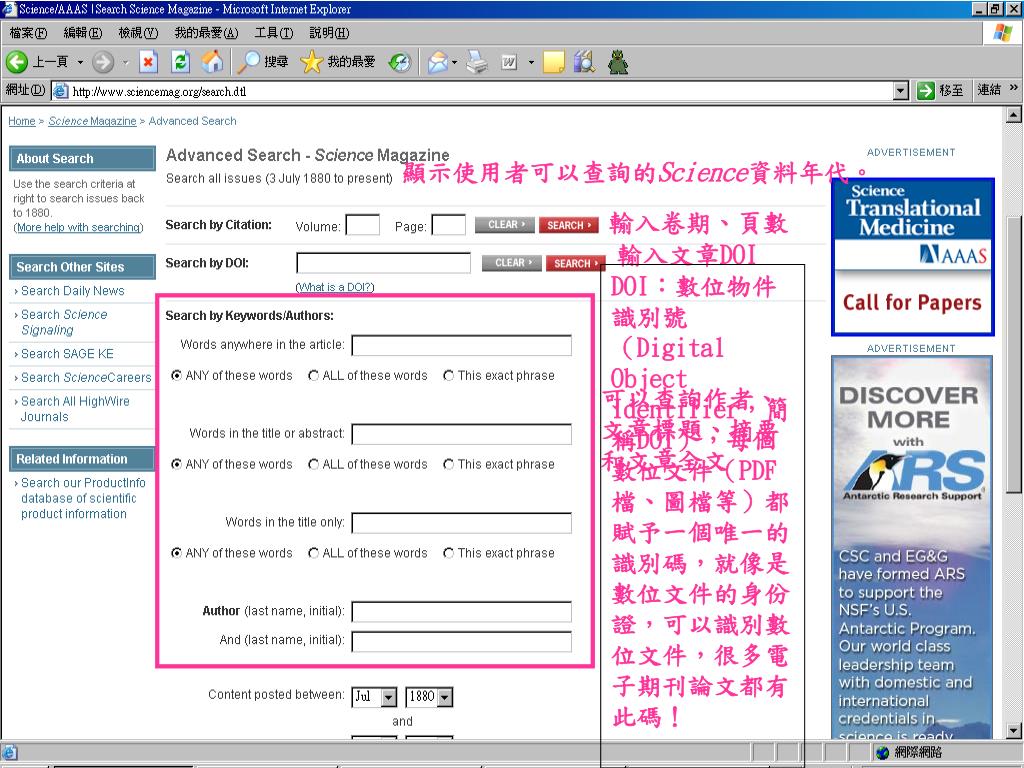The width and height of the screenshot is (1024, 768).
Task: Select This exact phrase for title or abstract
Action: tap(448, 464)
